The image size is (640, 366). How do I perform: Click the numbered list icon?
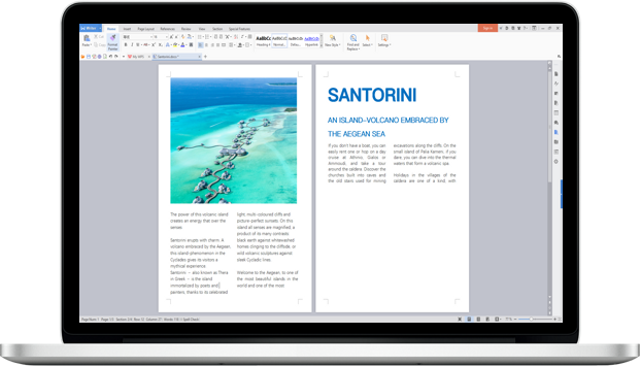point(207,37)
